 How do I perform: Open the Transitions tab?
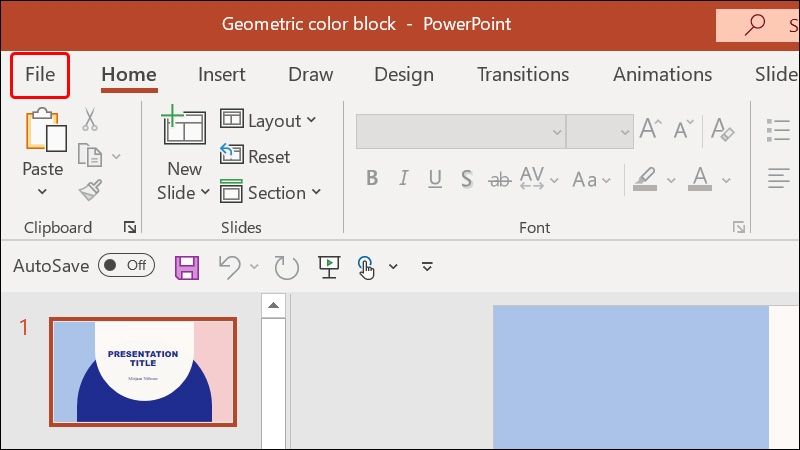pos(523,75)
